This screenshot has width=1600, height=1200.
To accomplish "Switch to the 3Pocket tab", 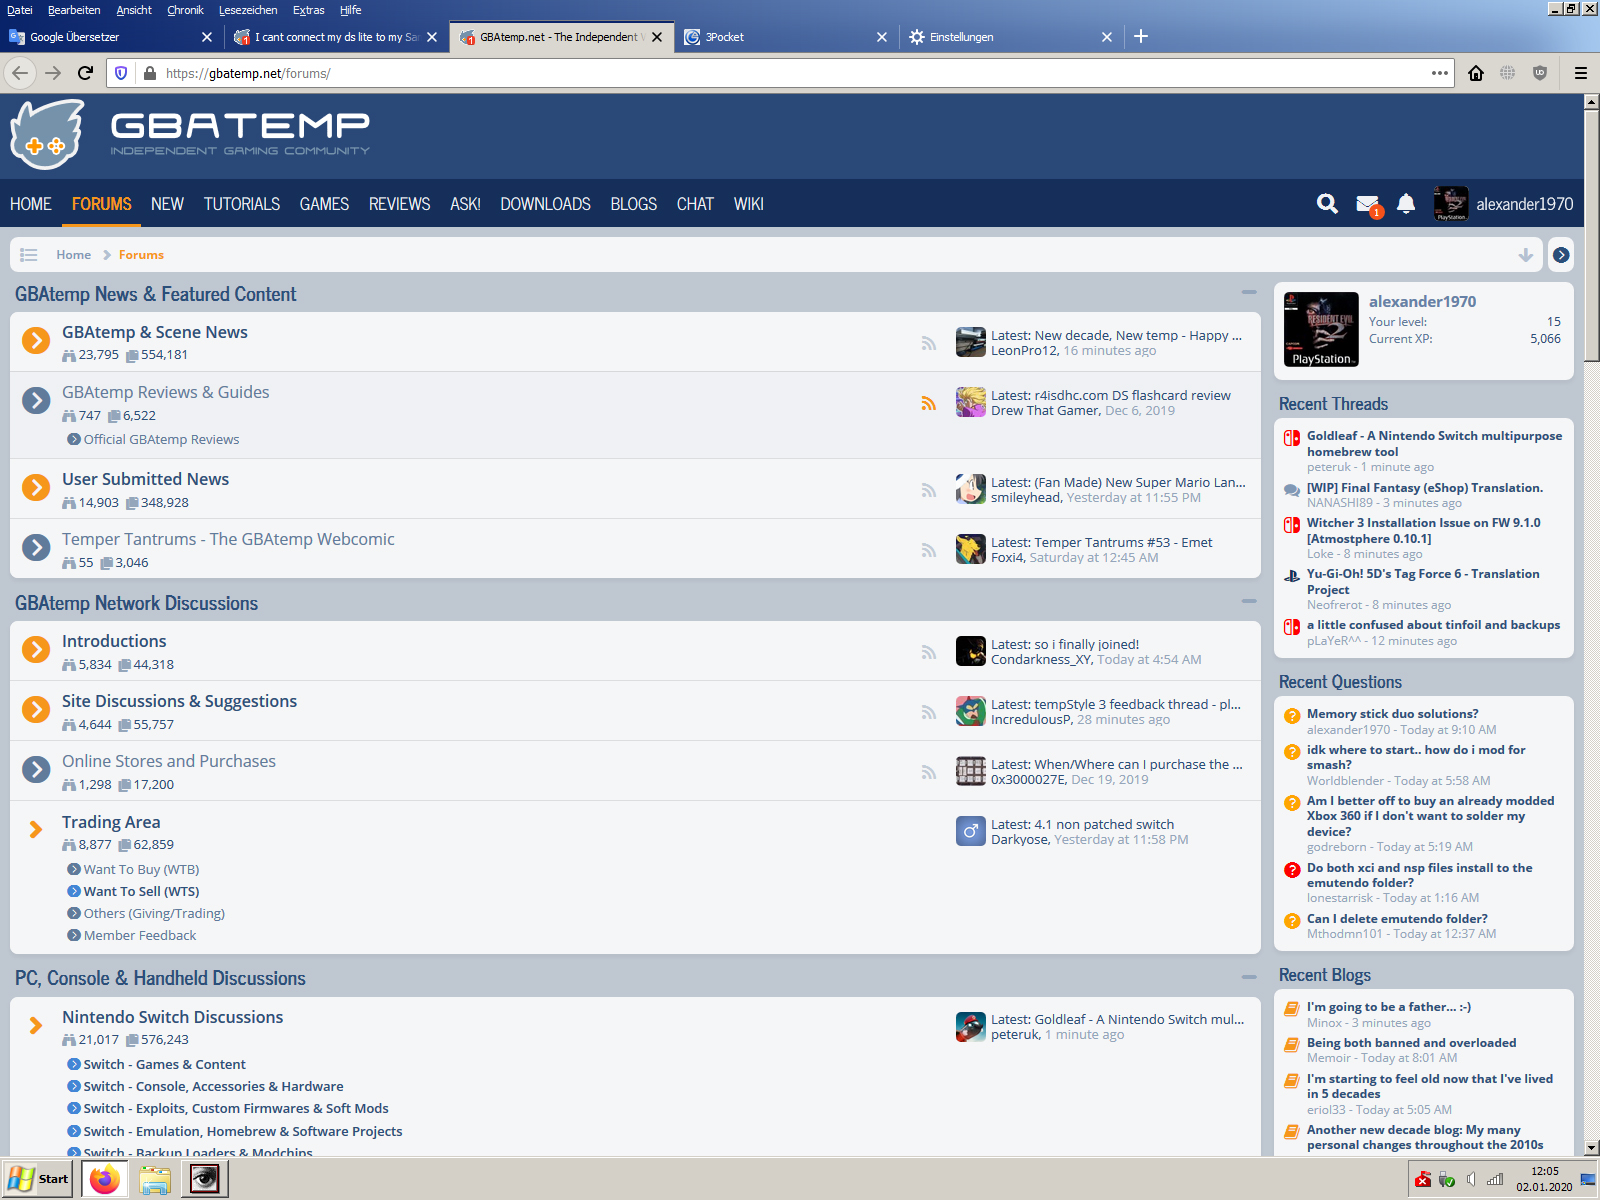I will [785, 37].
